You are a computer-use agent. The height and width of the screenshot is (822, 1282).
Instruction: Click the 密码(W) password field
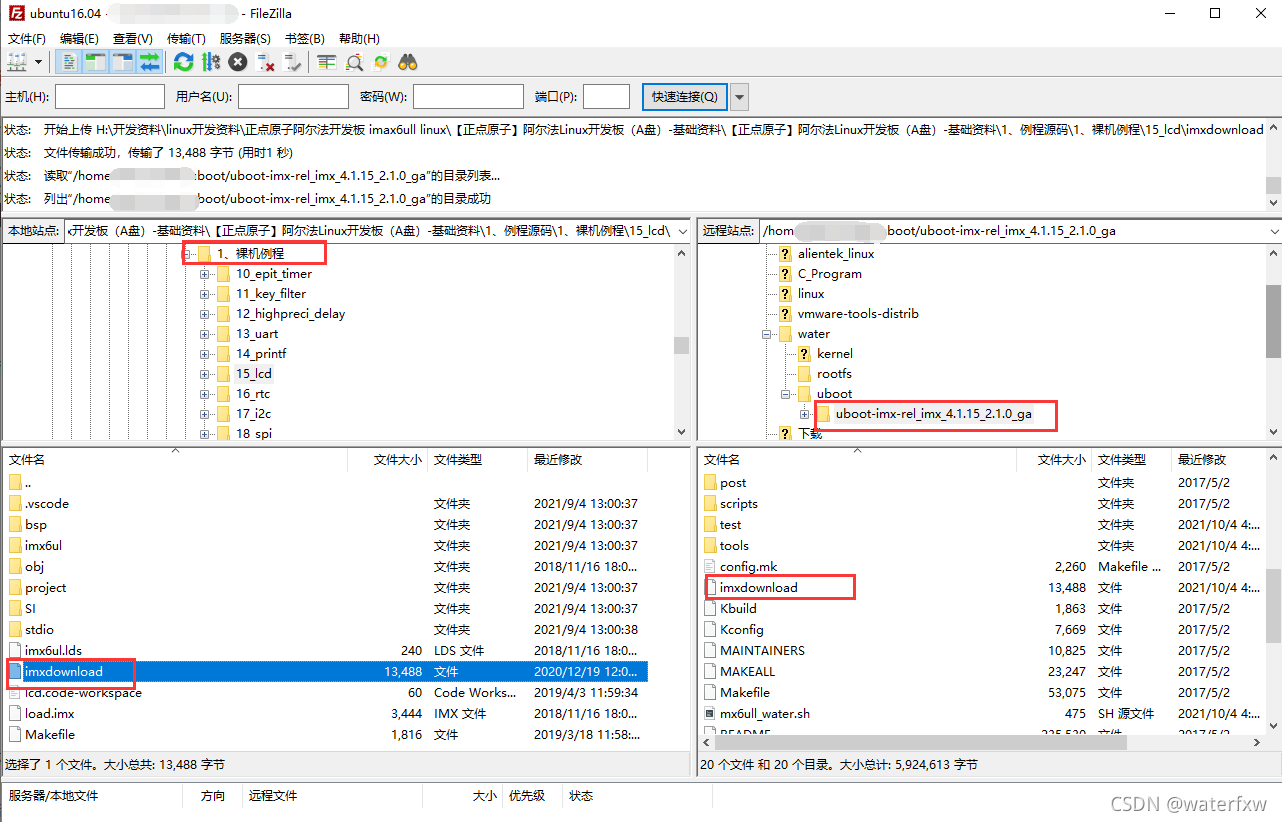pyautogui.click(x=468, y=97)
